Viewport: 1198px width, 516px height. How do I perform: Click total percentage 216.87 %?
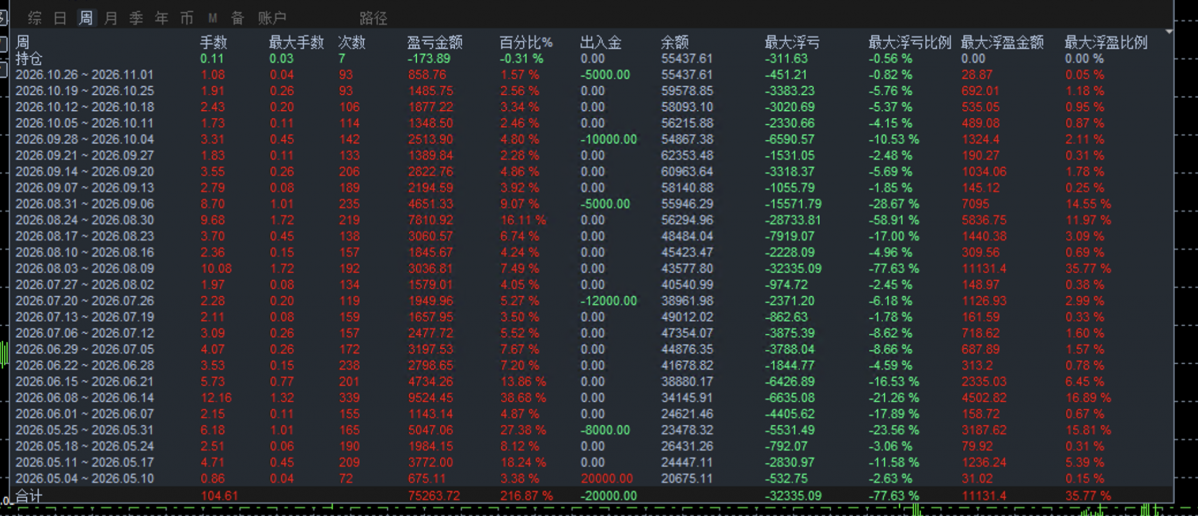tap(526, 496)
